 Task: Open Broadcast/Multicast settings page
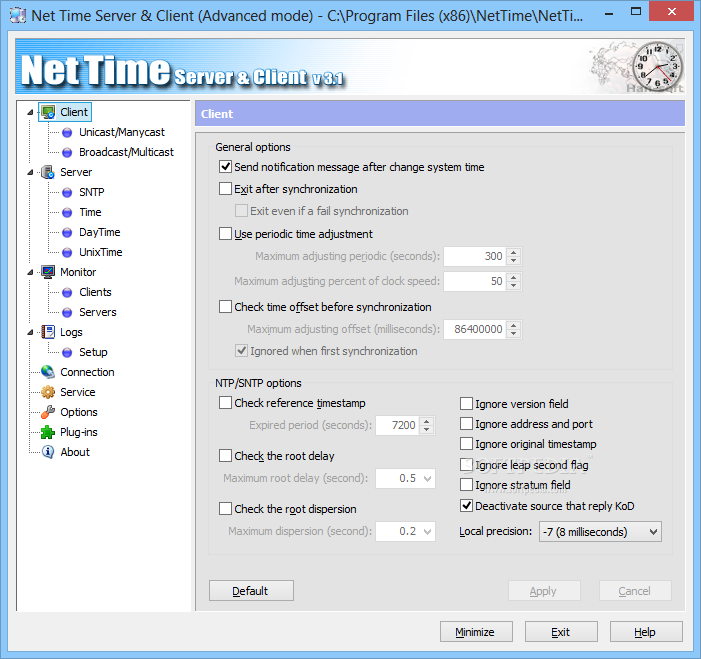[126, 152]
